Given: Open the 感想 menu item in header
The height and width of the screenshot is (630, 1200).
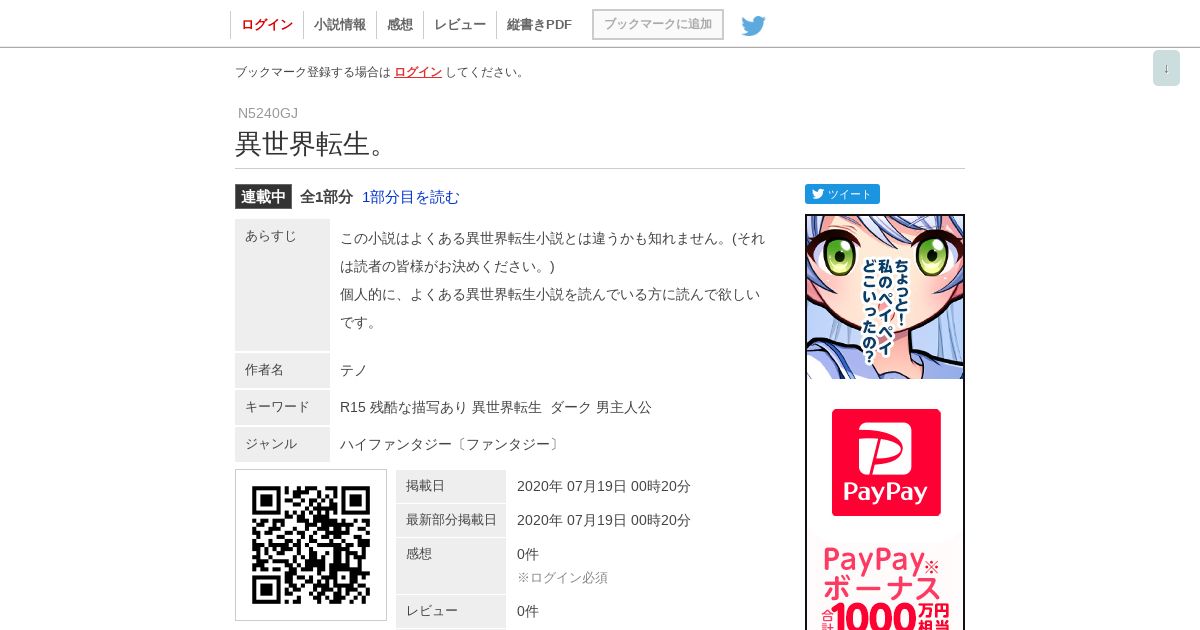Looking at the screenshot, I should 400,25.
